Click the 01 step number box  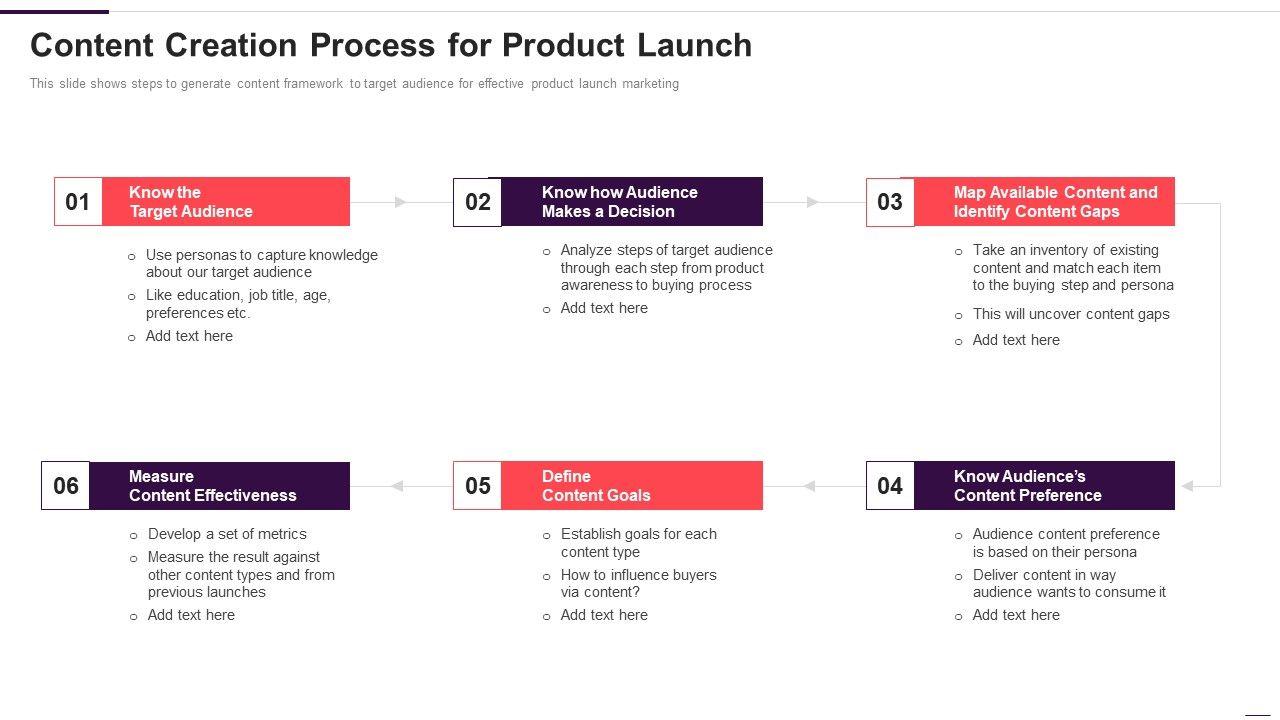point(78,202)
